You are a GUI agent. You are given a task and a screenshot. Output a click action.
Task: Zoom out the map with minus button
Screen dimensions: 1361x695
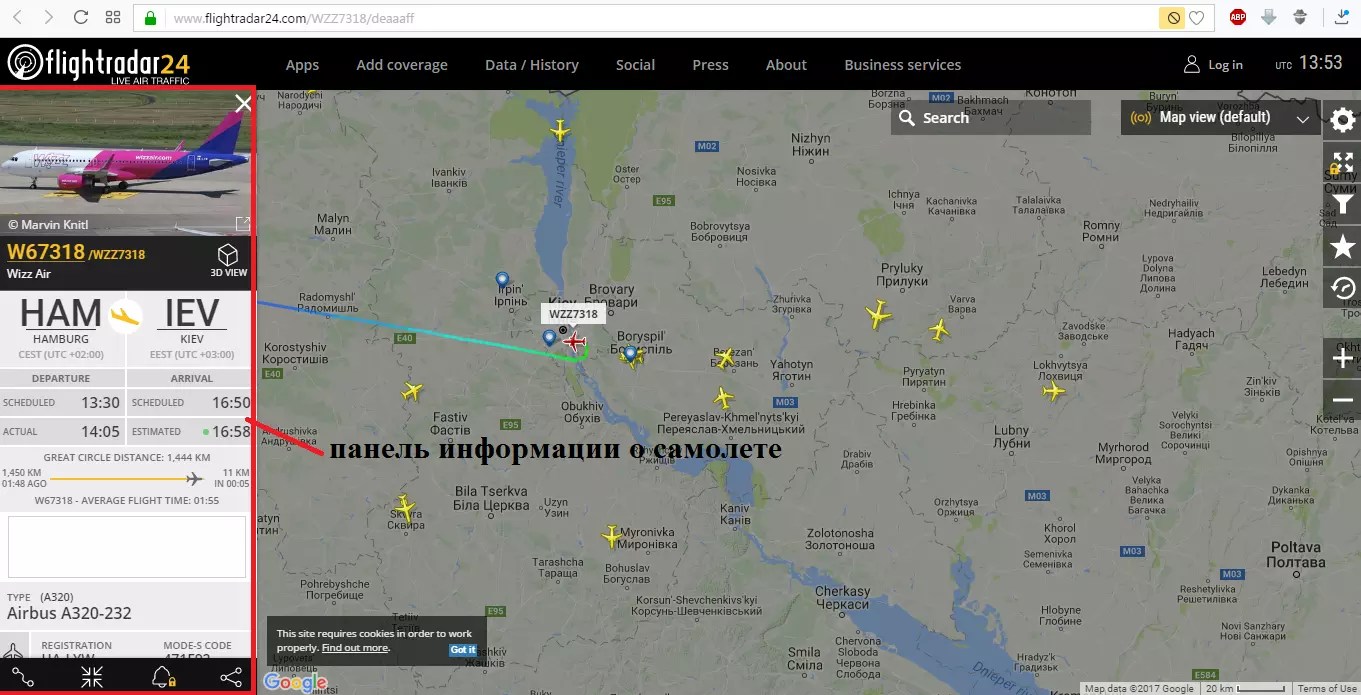(x=1342, y=400)
